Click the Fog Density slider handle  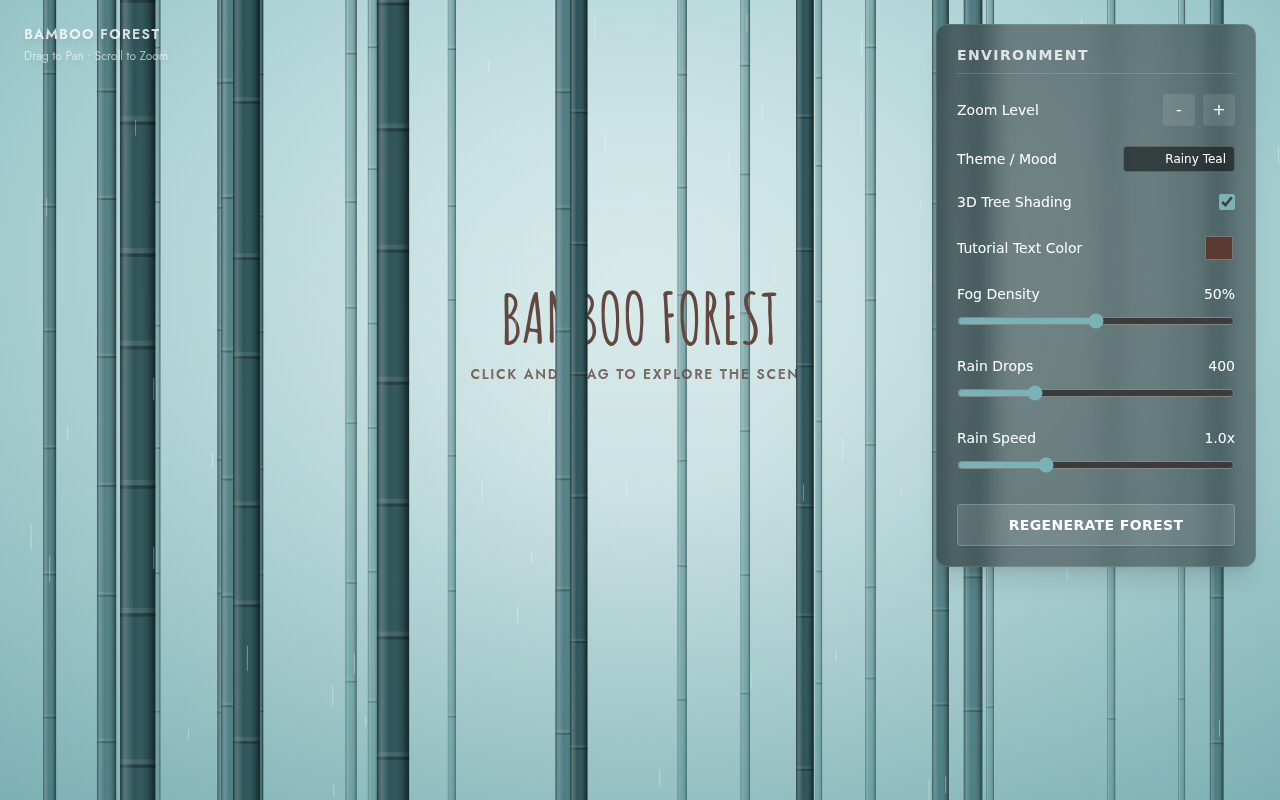coord(1096,321)
